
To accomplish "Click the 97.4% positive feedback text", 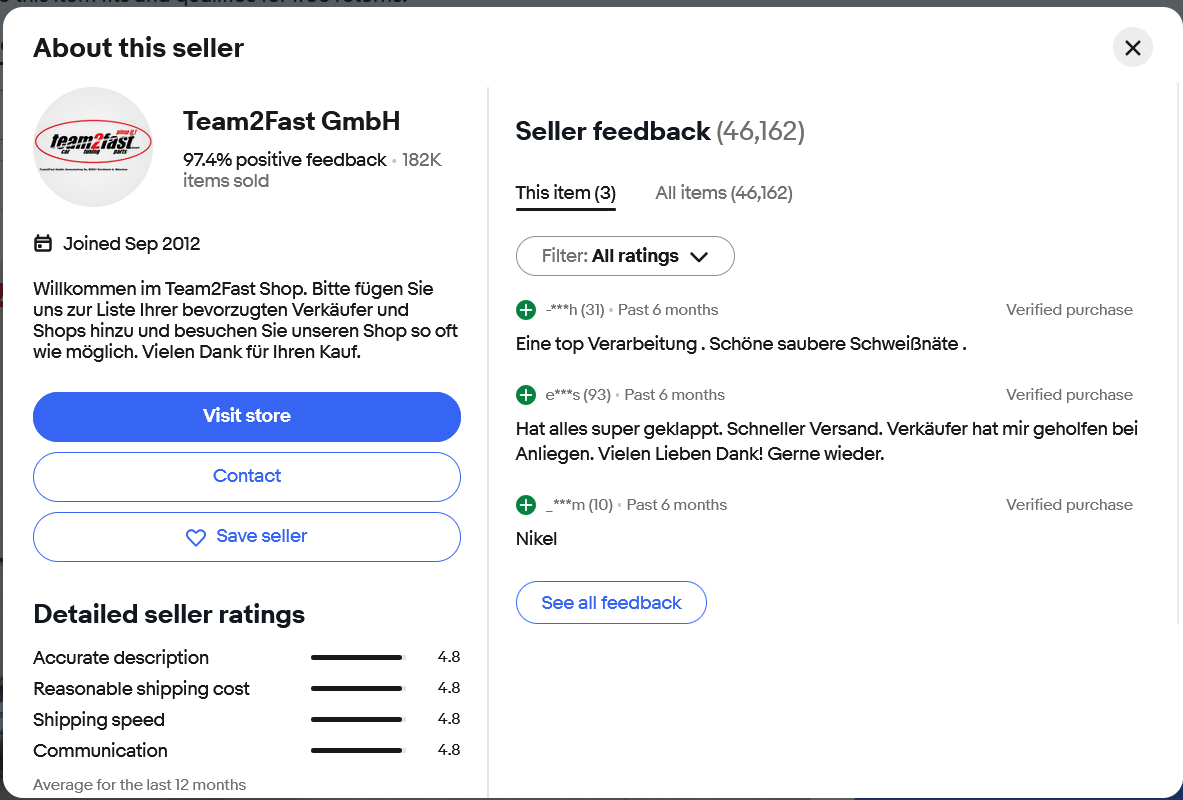I will click(x=285, y=160).
